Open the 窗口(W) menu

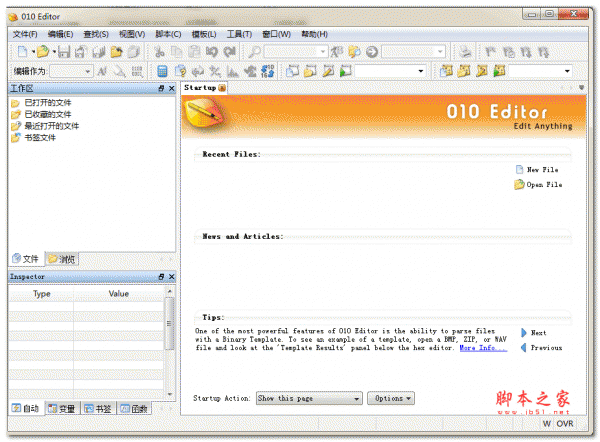coord(276,34)
